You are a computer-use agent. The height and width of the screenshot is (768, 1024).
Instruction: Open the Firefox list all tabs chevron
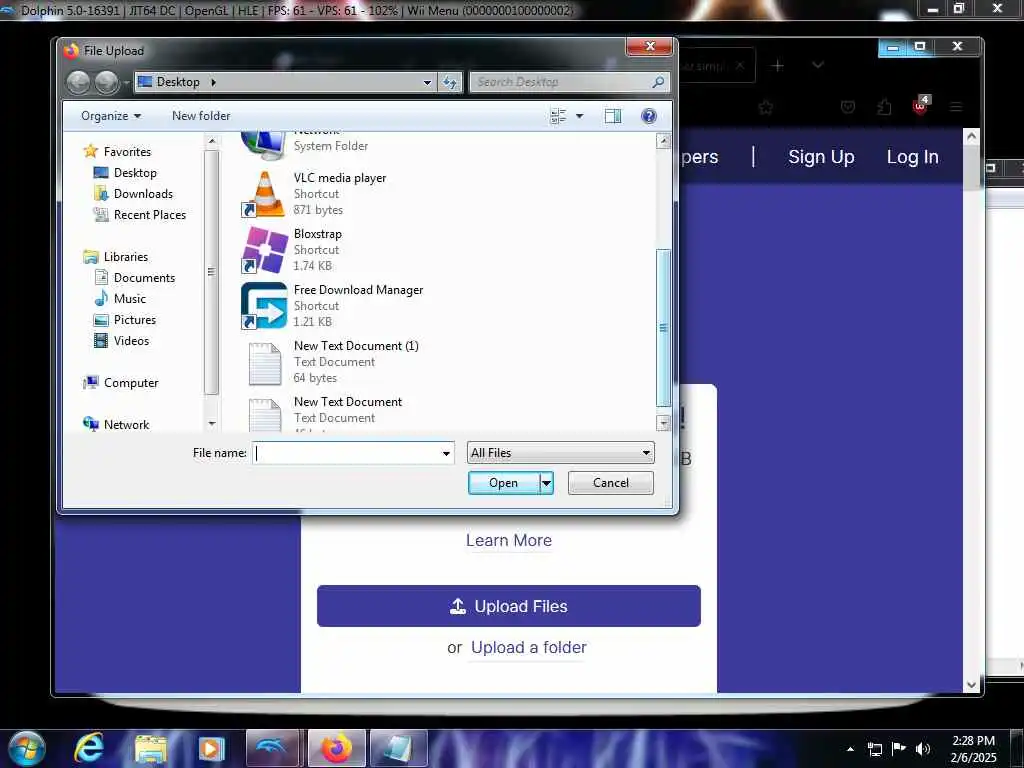click(x=818, y=65)
